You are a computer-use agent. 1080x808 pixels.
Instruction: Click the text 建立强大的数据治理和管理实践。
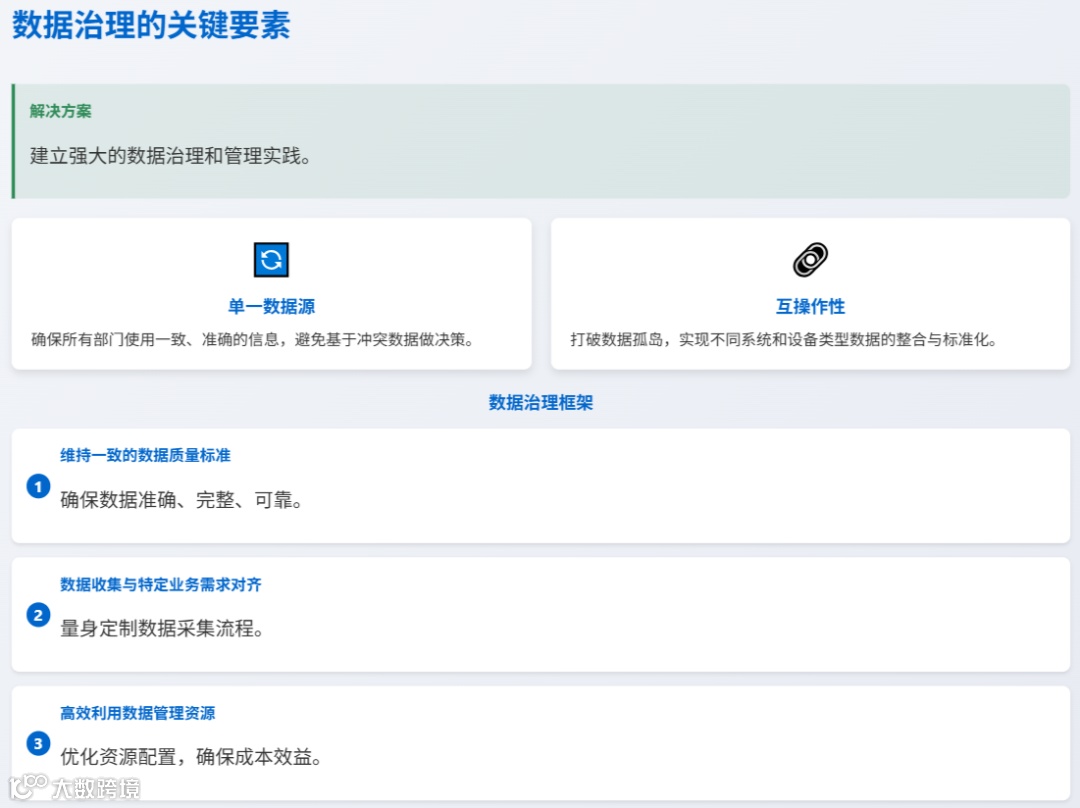pyautogui.click(x=170, y=156)
